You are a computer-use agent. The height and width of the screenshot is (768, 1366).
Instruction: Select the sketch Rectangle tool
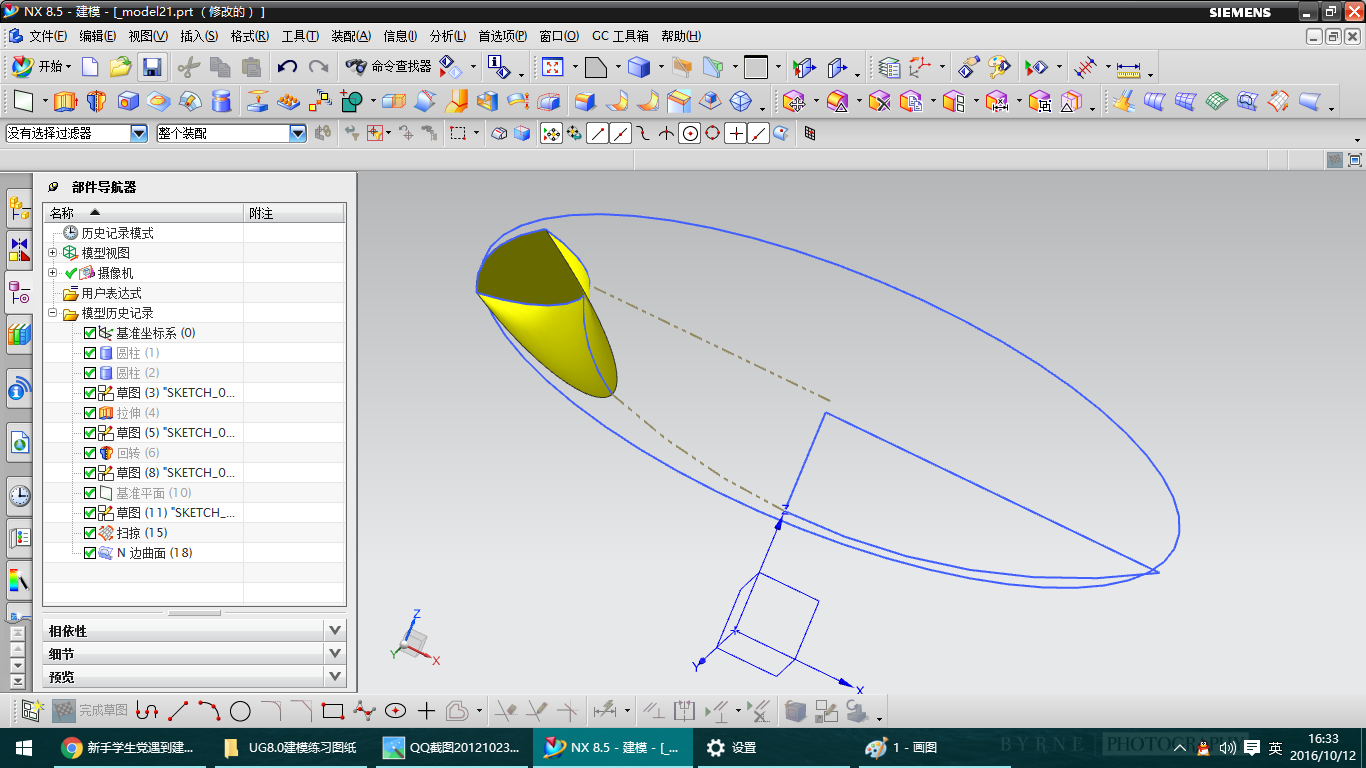coord(333,711)
